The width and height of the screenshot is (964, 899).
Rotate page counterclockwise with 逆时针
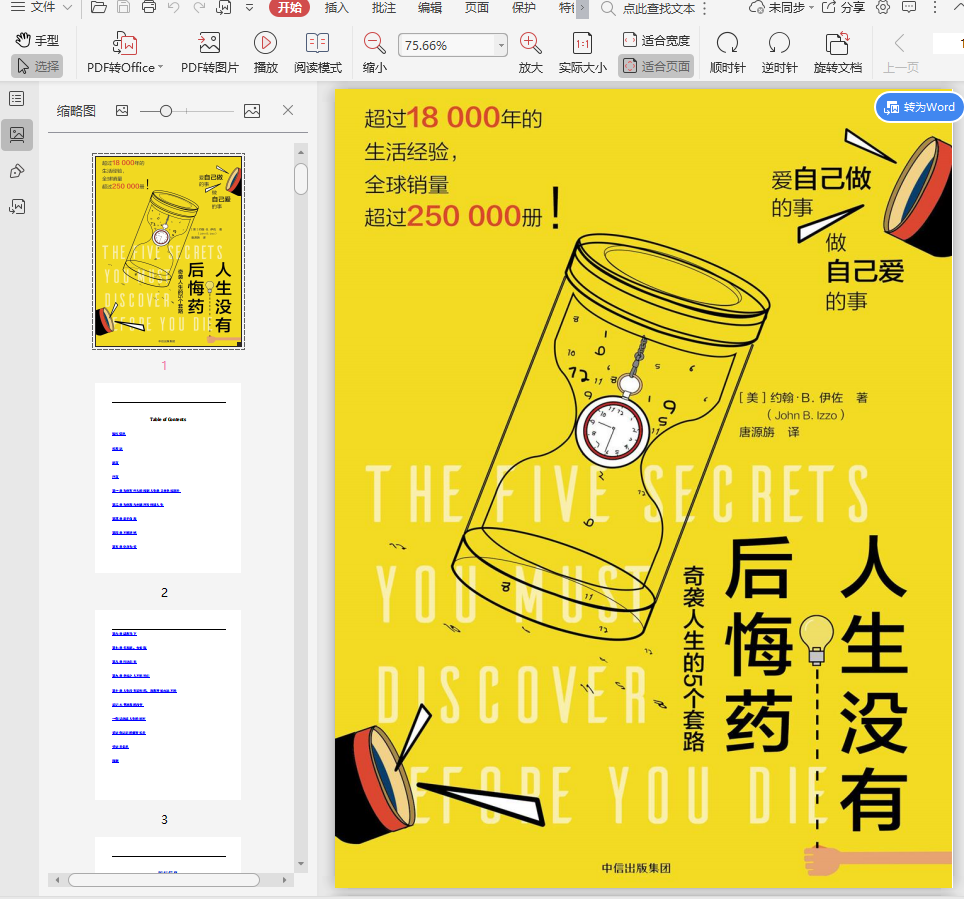[779, 44]
